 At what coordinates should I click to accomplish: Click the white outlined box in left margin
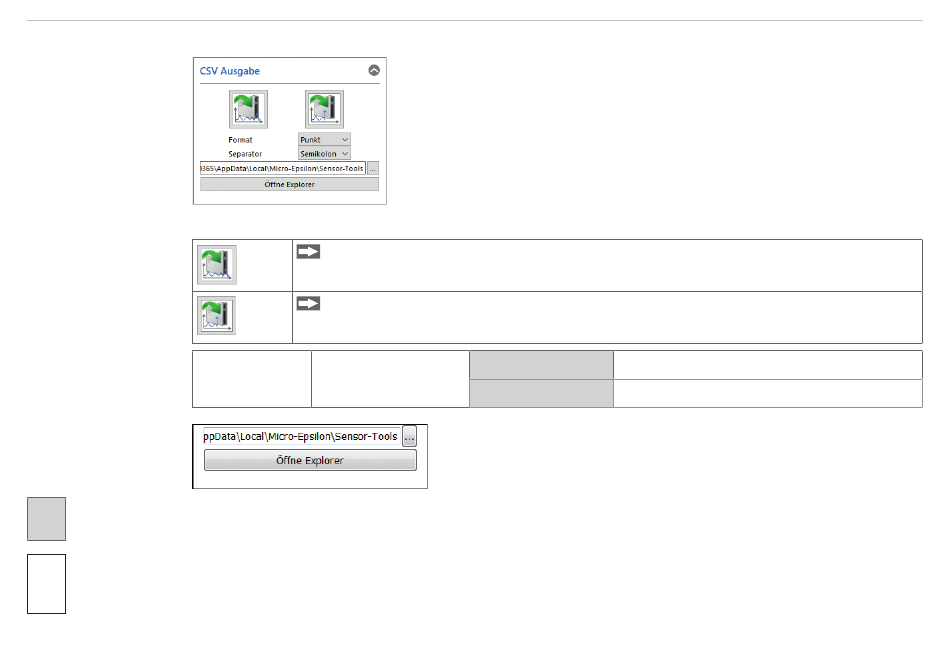[x=46, y=584]
